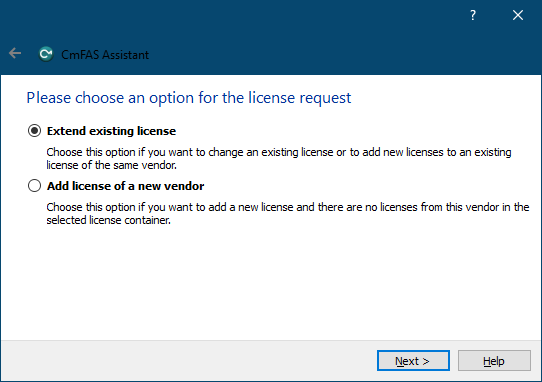Click the blank white area below the options
Screen dimensions: 542x382
[x=270, y=283]
